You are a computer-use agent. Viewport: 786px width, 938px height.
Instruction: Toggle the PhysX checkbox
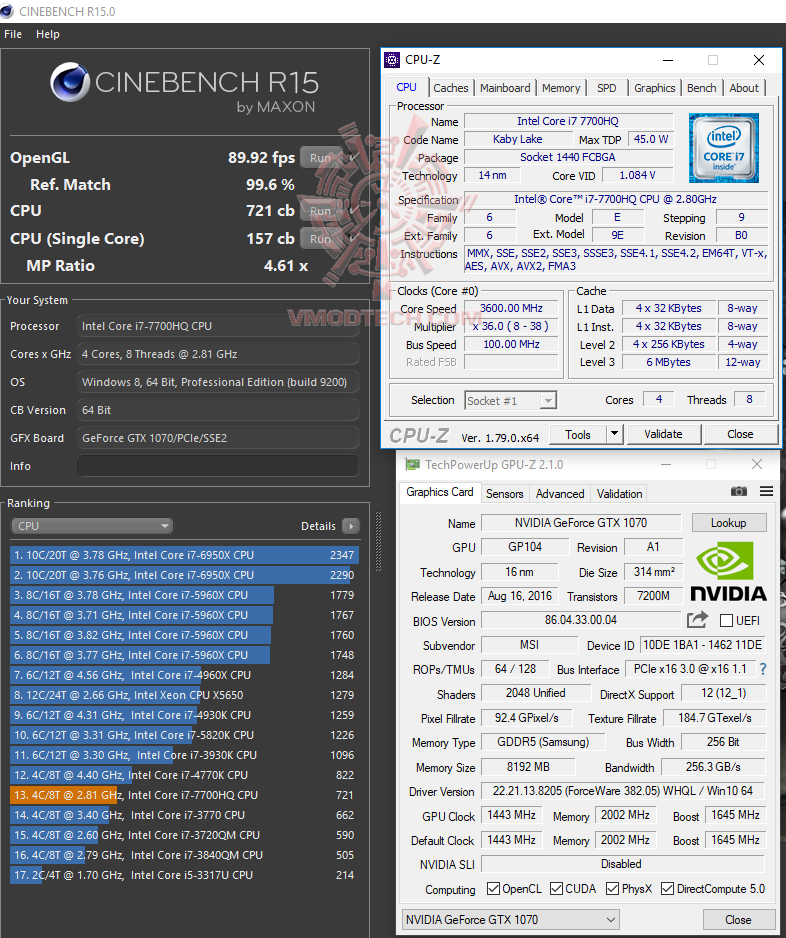pyautogui.click(x=613, y=888)
